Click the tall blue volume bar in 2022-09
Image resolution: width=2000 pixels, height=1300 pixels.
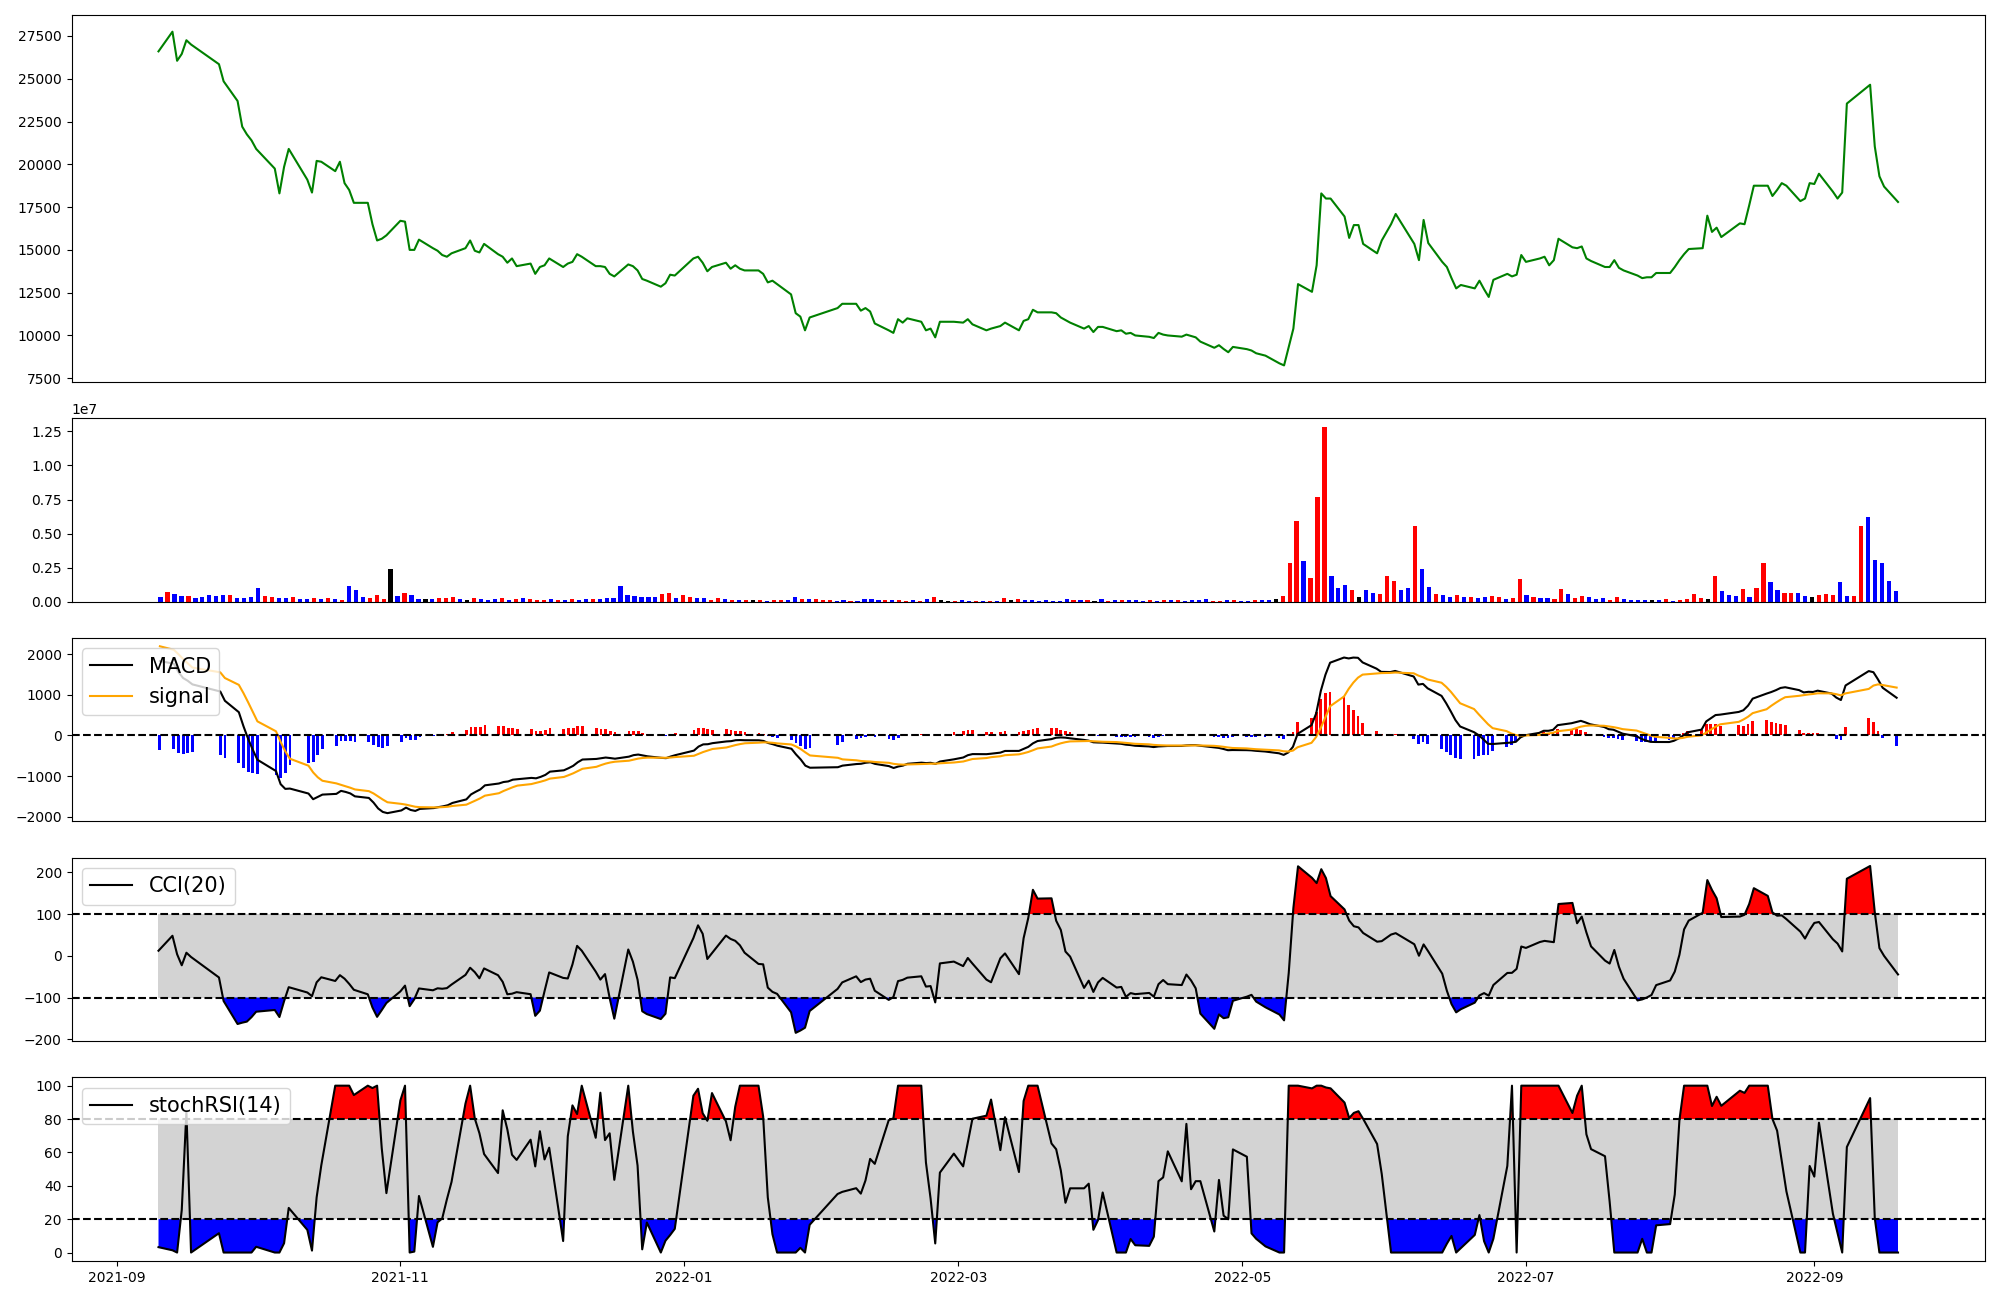pyautogui.click(x=1868, y=560)
